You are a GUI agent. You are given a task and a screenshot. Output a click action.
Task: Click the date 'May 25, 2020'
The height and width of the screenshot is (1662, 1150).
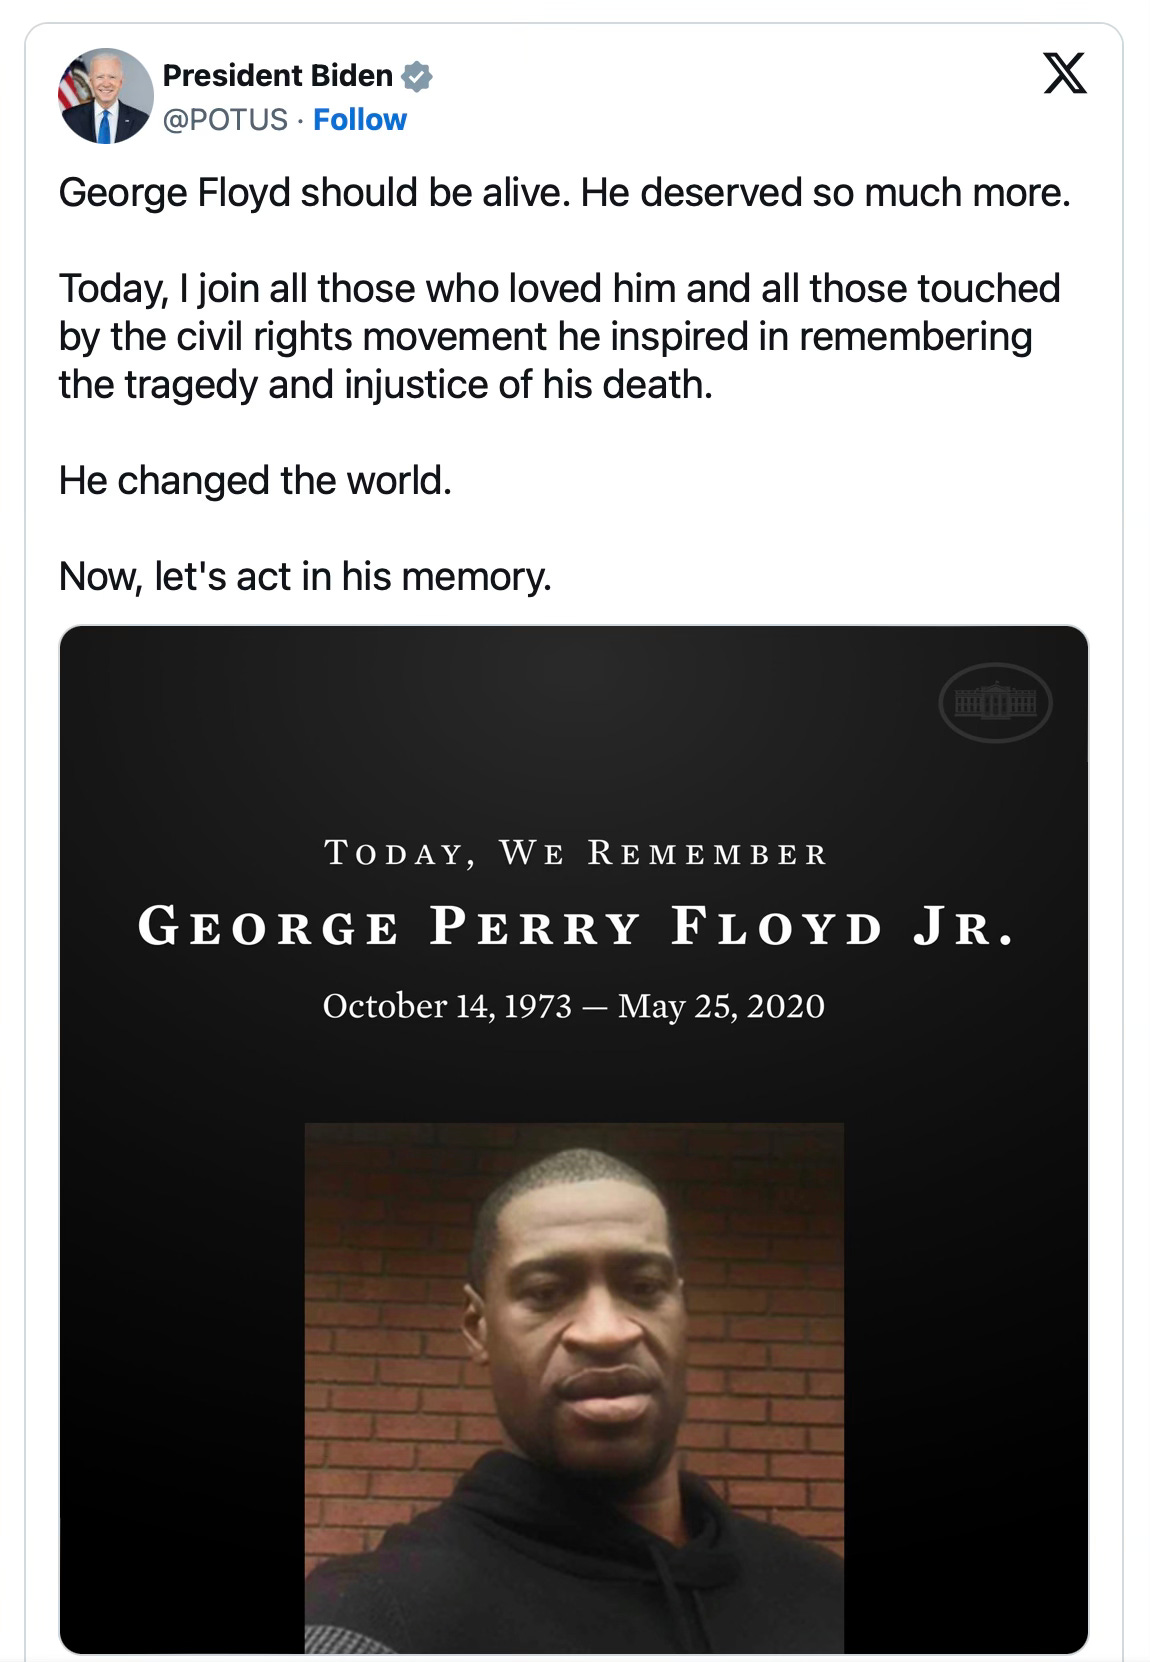(721, 1005)
